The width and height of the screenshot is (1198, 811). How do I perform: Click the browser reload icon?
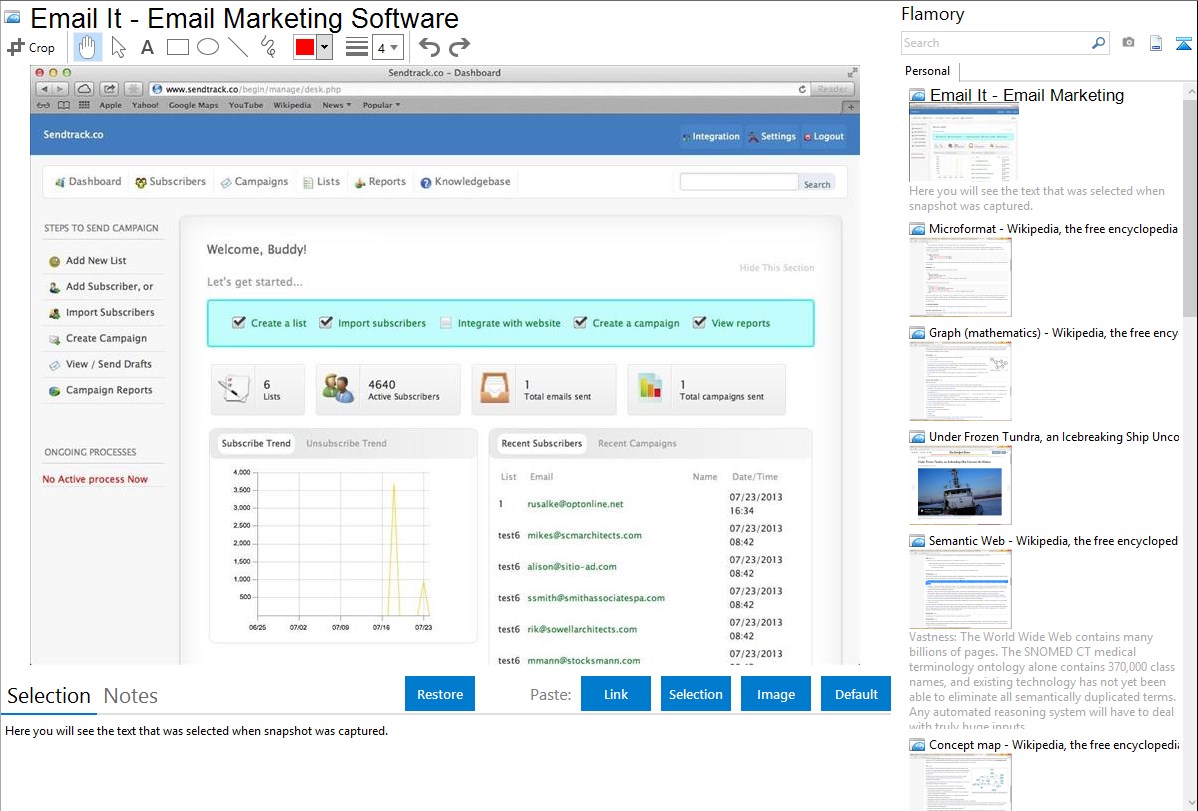click(x=802, y=89)
